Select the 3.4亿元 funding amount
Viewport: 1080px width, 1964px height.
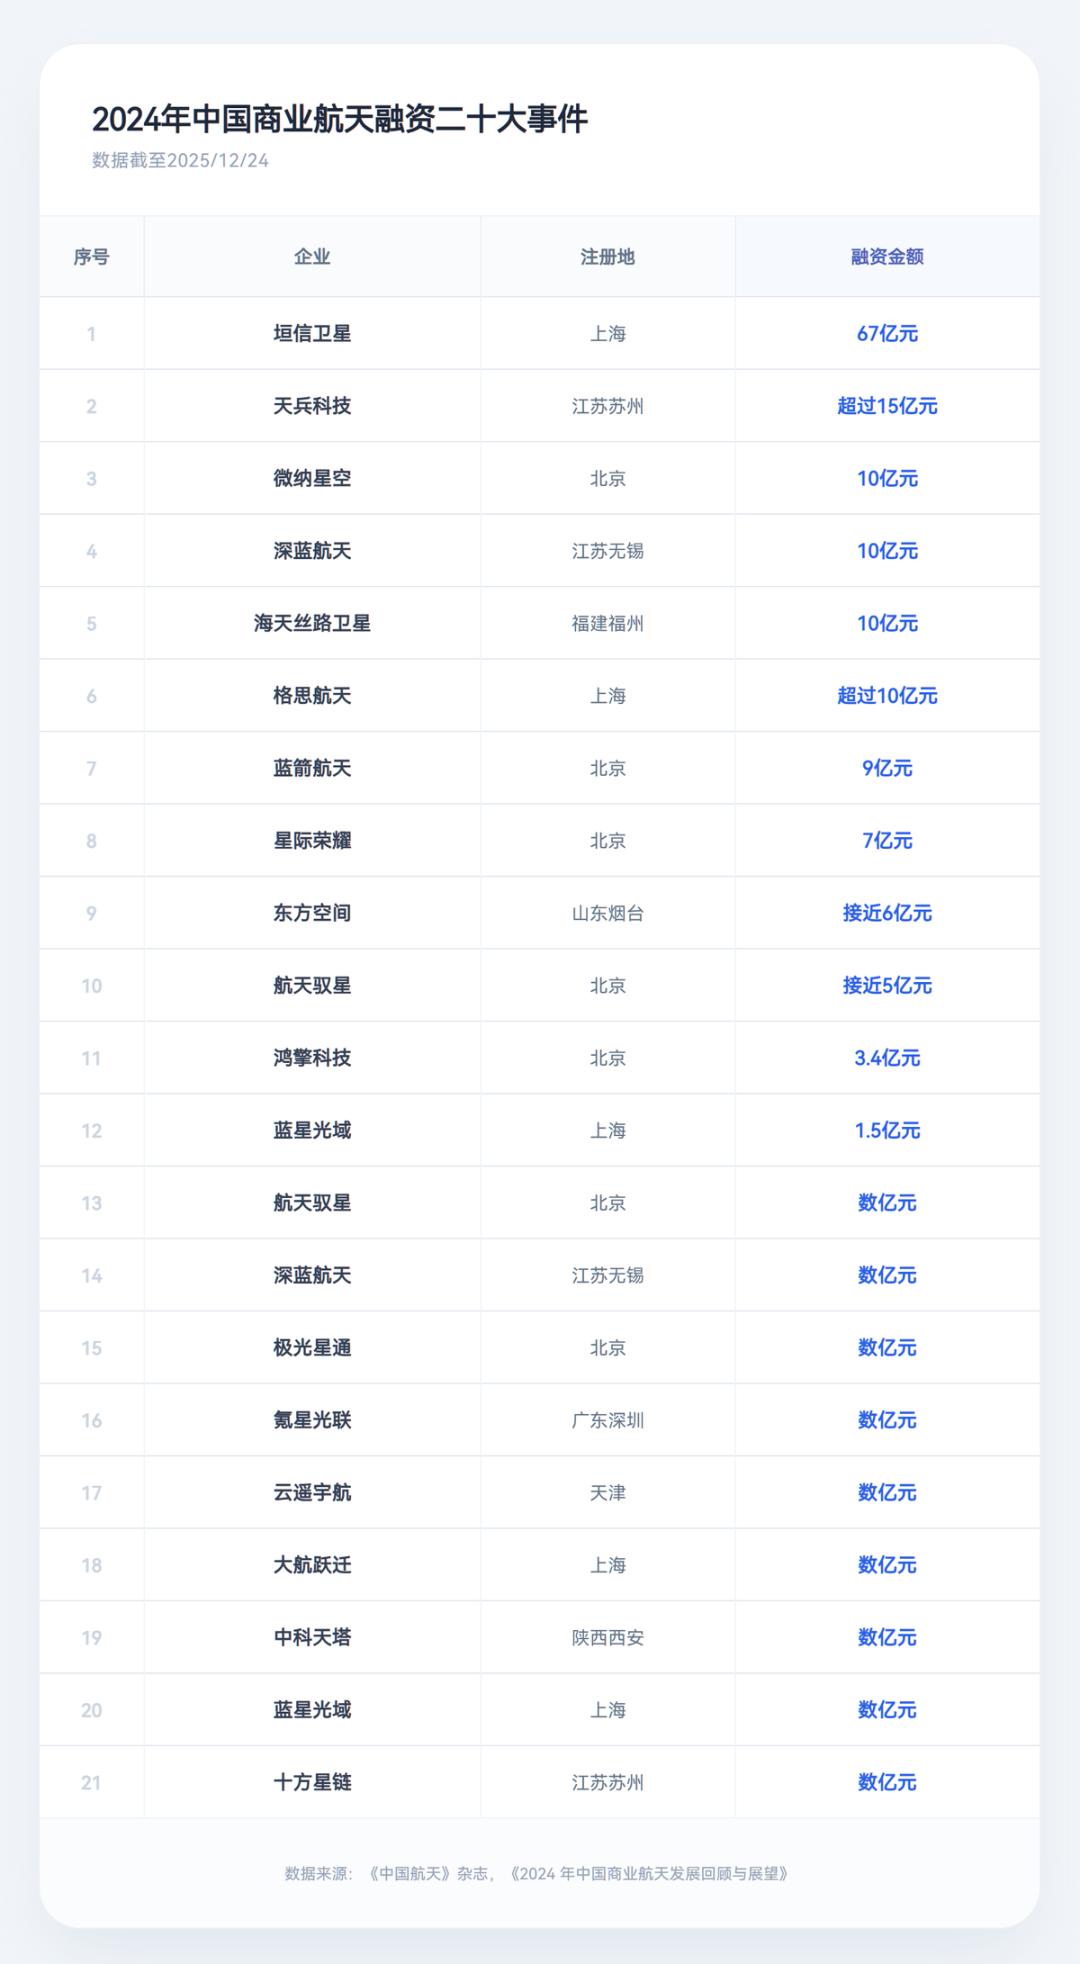point(887,1058)
